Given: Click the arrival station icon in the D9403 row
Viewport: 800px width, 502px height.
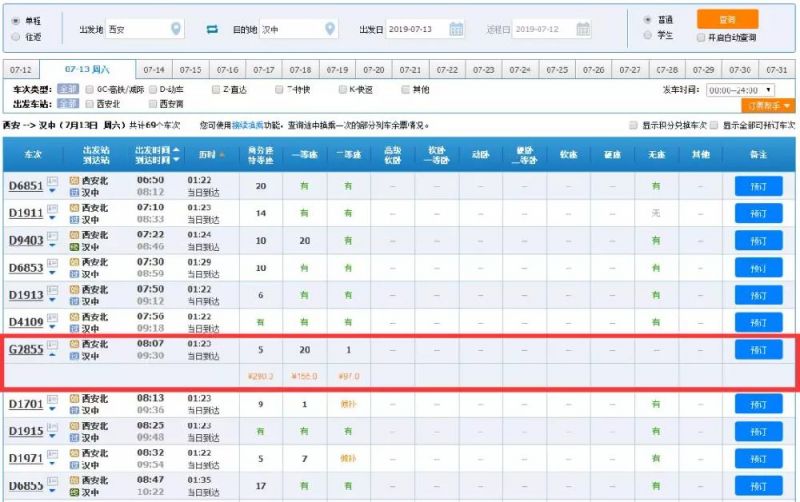Looking at the screenshot, I should tap(74, 247).
